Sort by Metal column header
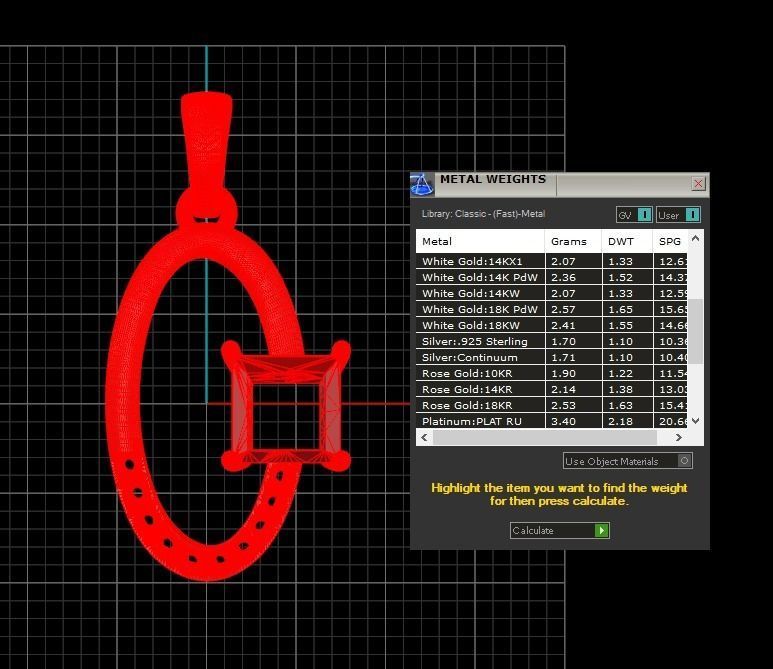This screenshot has width=773, height=669. 480,242
